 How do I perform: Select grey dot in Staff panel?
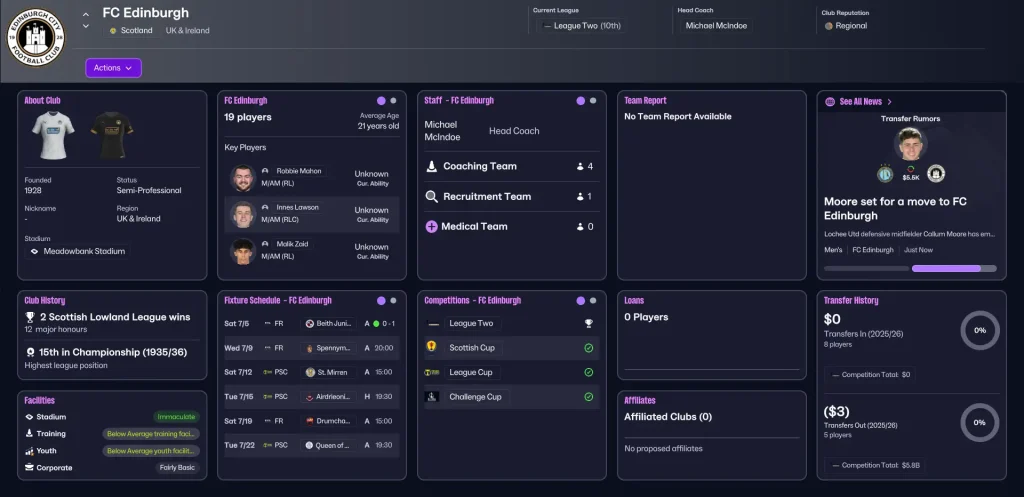click(x=593, y=101)
